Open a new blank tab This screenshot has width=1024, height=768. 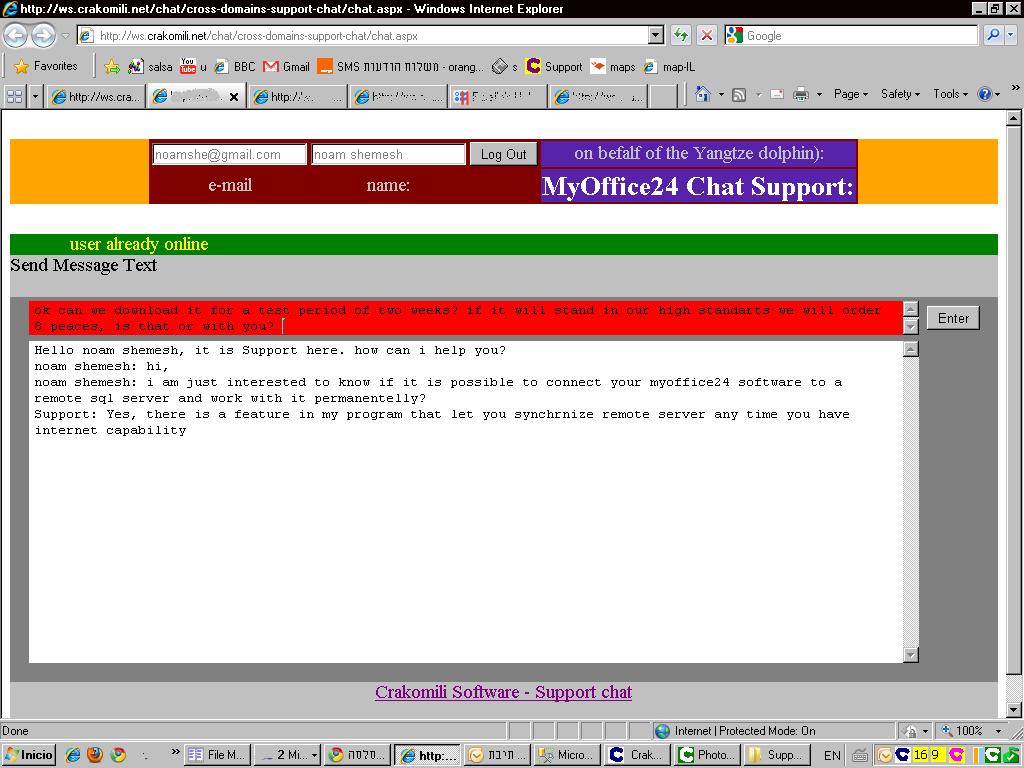[664, 97]
